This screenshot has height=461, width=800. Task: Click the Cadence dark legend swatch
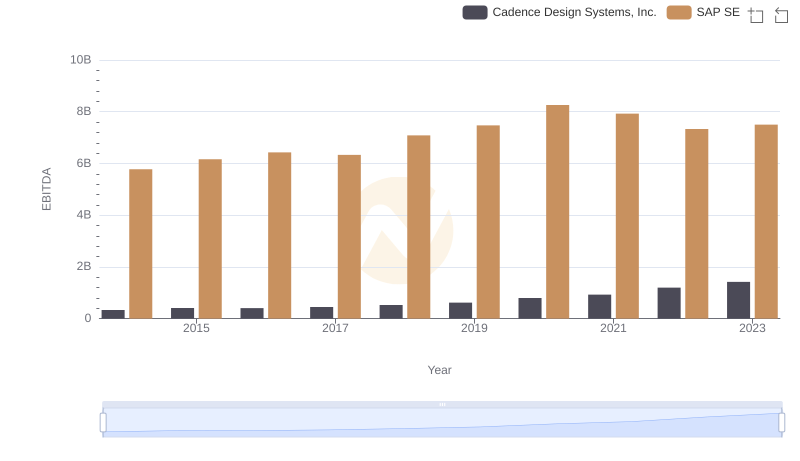click(x=475, y=12)
